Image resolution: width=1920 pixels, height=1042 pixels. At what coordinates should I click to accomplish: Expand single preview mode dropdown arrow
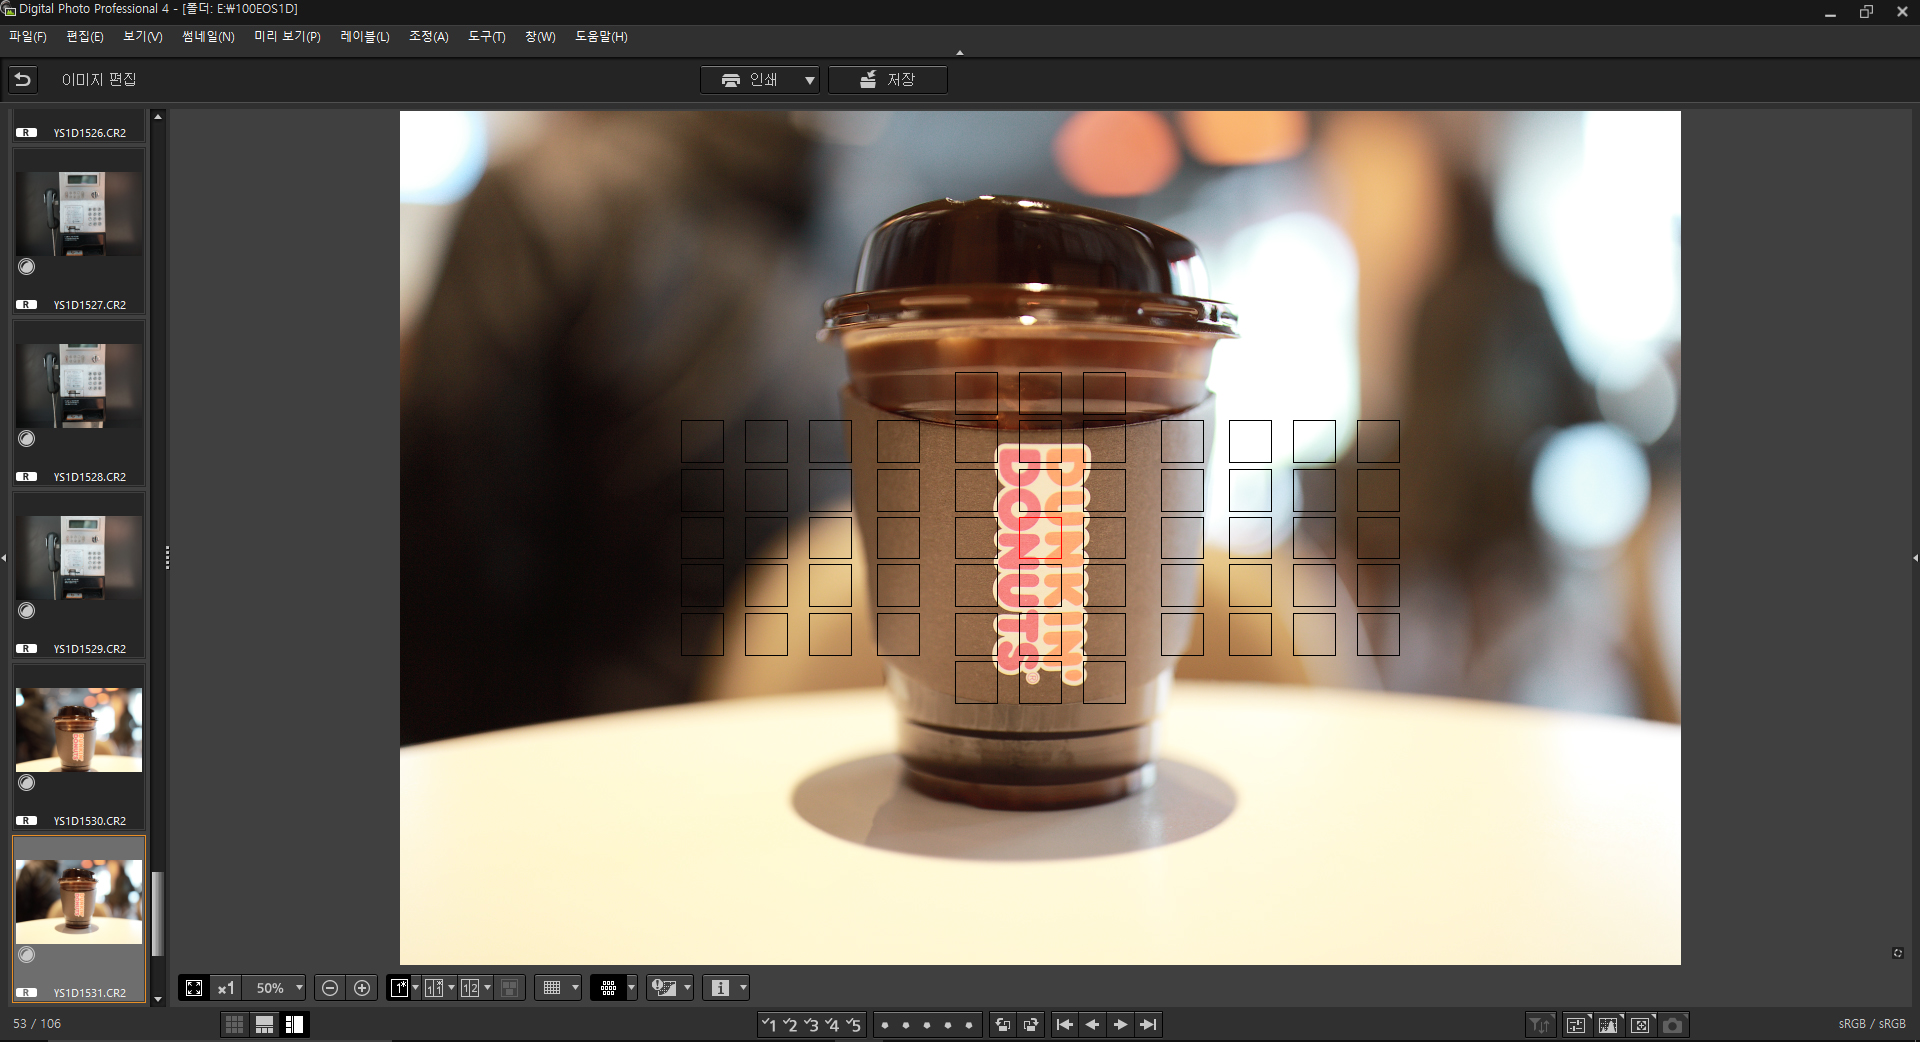[416, 988]
